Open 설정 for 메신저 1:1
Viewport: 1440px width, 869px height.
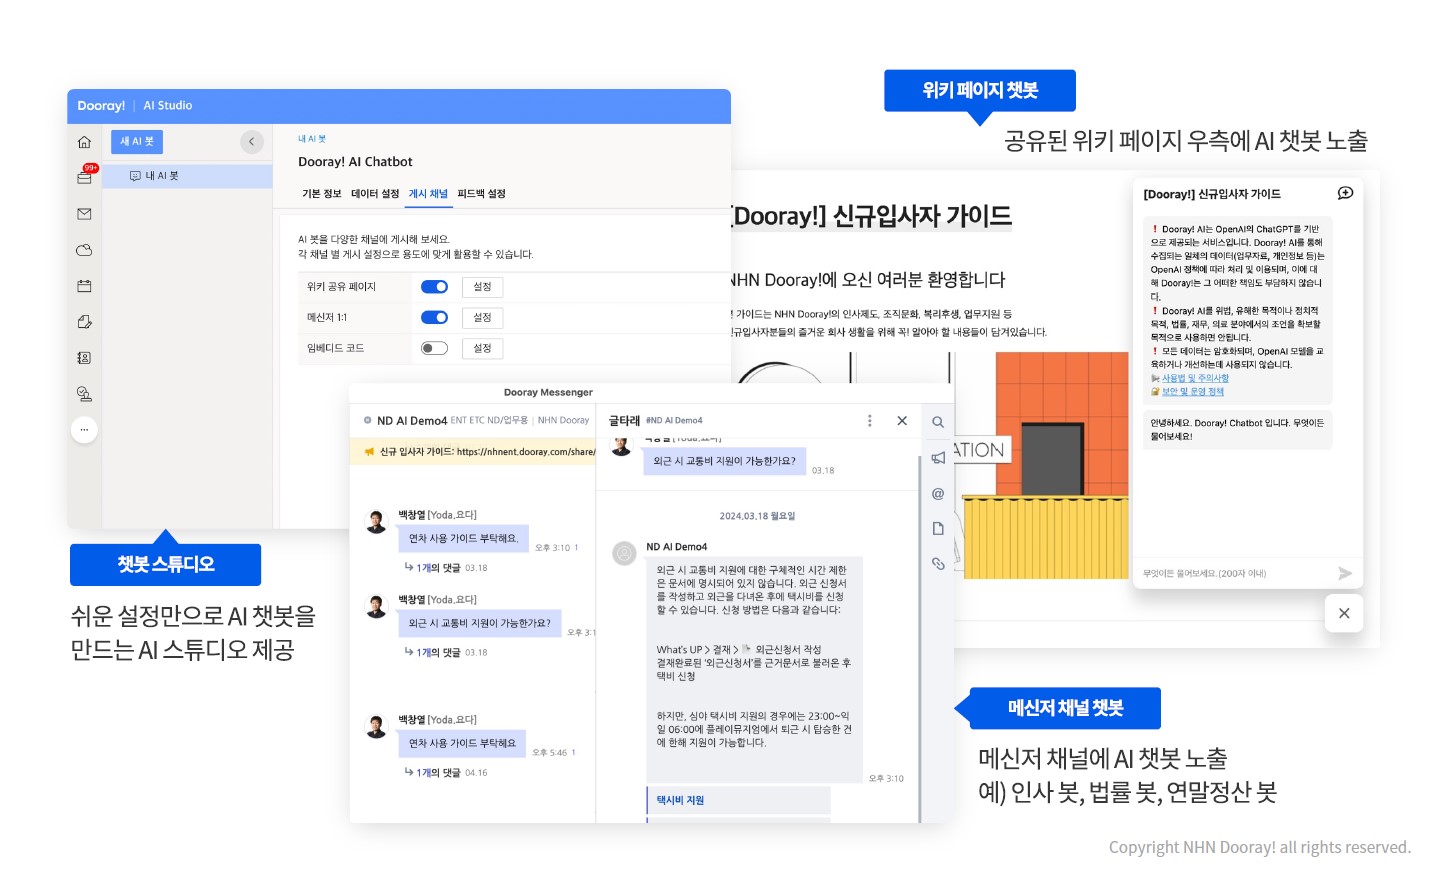[482, 318]
